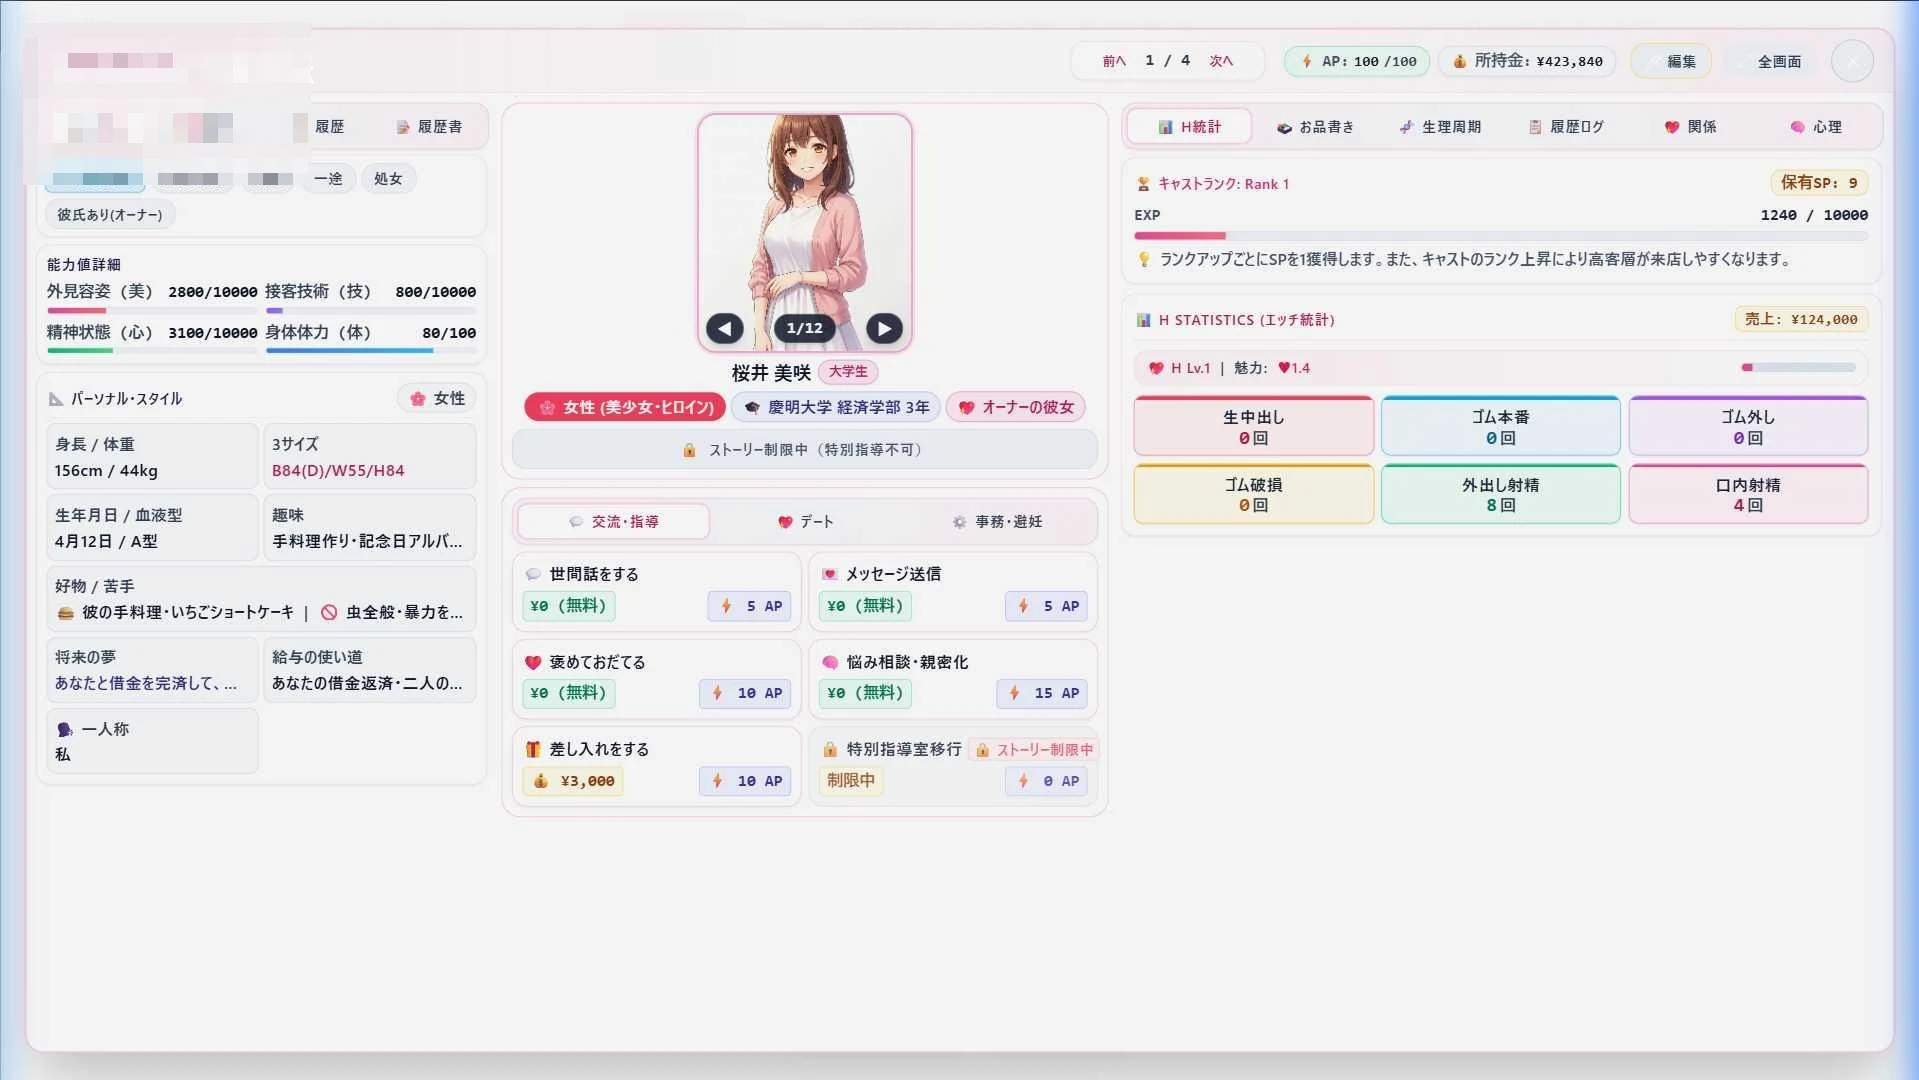The width and height of the screenshot is (1919, 1080).
Task: Switch to the 履歴ログ tab
Action: 1566,127
